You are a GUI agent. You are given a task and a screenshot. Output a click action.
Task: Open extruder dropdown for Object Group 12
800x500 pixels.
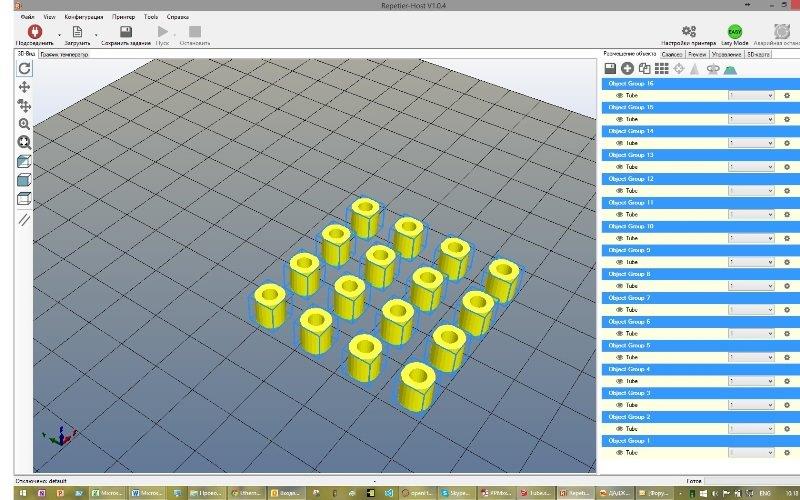tap(751, 191)
